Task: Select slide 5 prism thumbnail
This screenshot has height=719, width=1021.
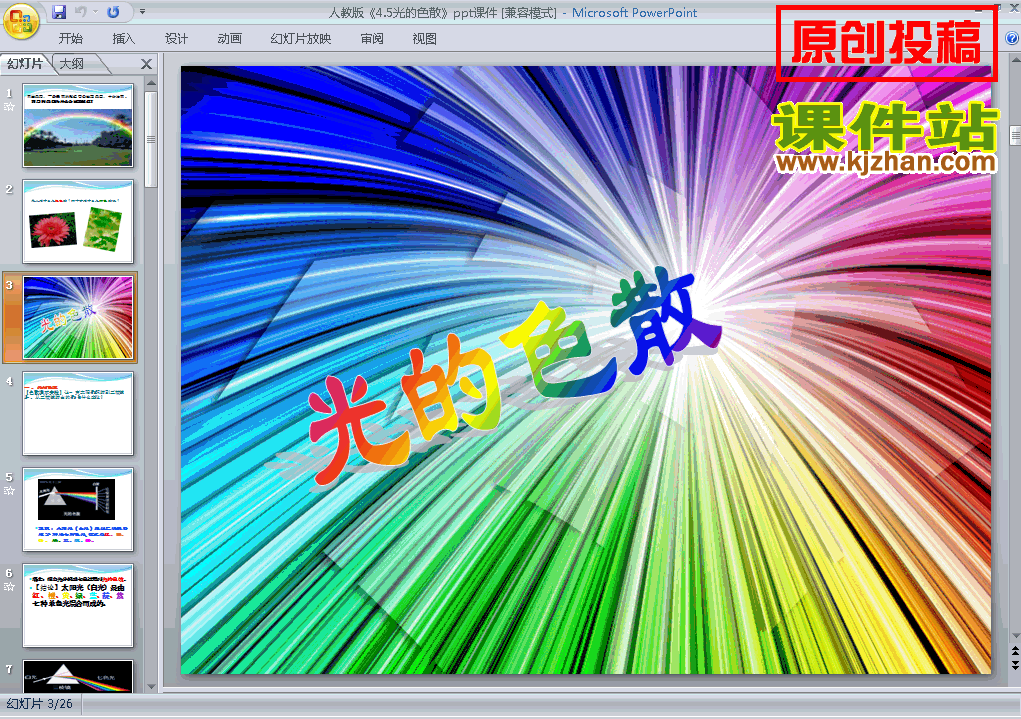Action: [78, 509]
